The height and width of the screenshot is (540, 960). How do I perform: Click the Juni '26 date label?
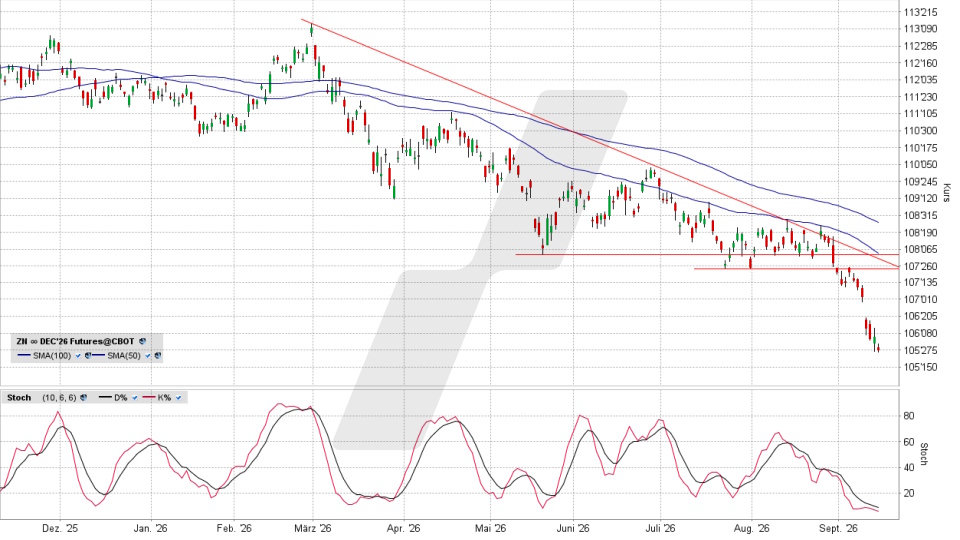click(x=573, y=528)
